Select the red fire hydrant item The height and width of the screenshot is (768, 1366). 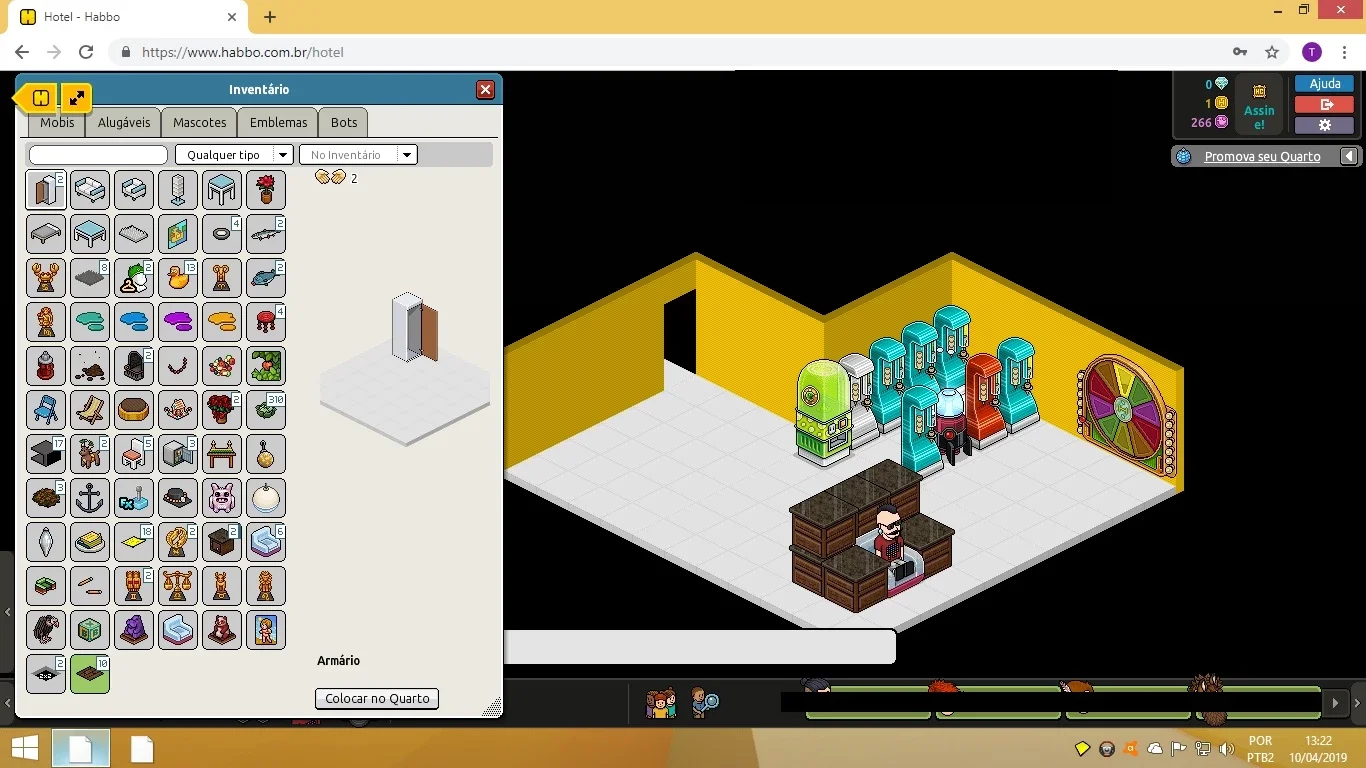pyautogui.click(x=46, y=366)
